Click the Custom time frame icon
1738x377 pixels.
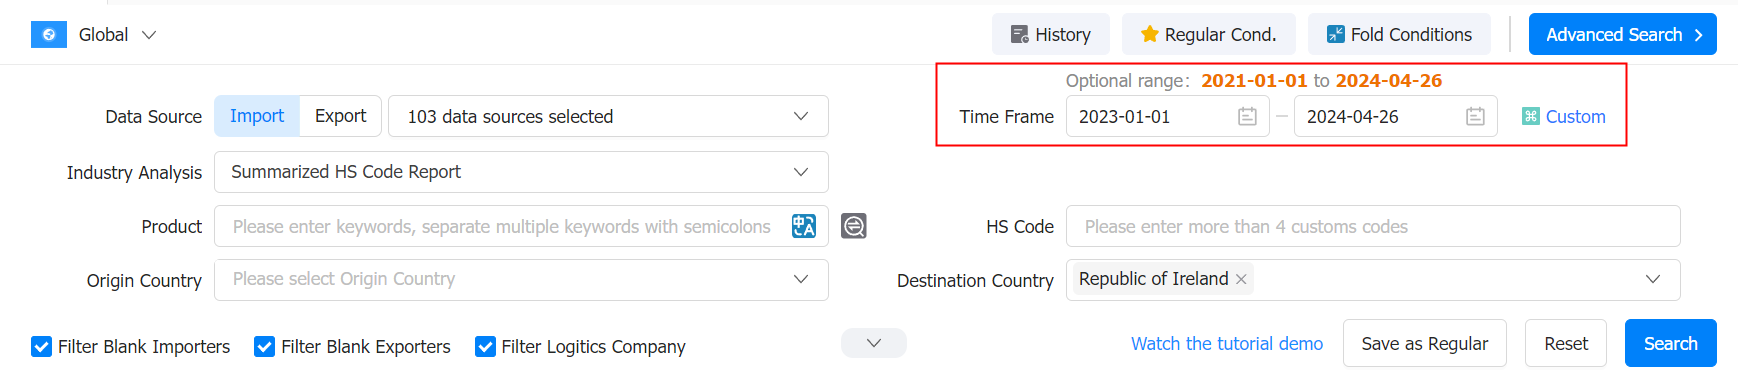pyautogui.click(x=1530, y=116)
